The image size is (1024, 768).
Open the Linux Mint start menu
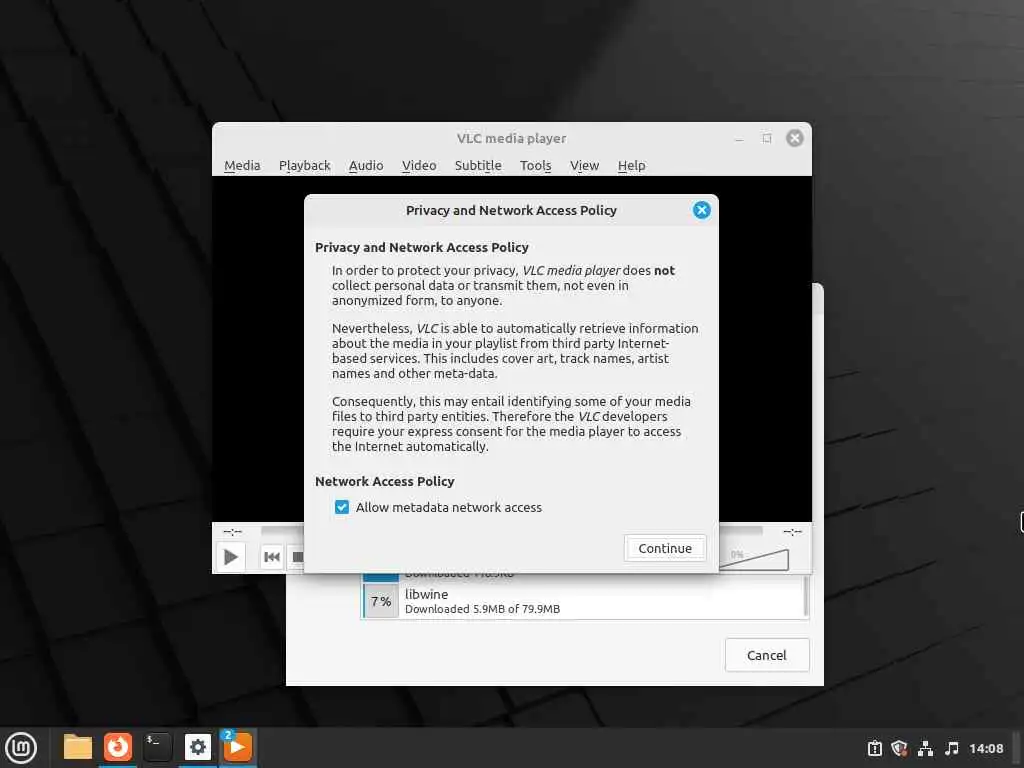pyautogui.click(x=21, y=748)
